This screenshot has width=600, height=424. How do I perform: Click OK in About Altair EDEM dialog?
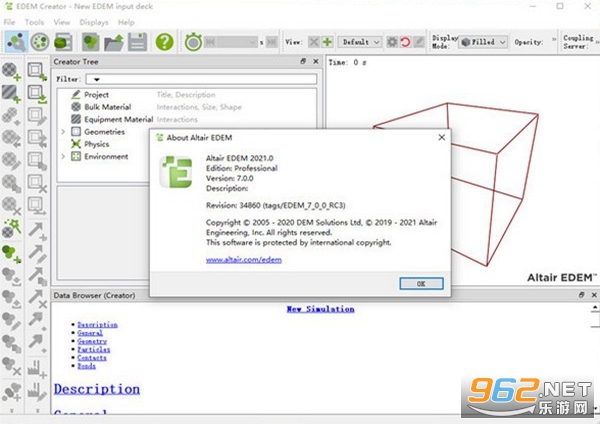tap(421, 284)
